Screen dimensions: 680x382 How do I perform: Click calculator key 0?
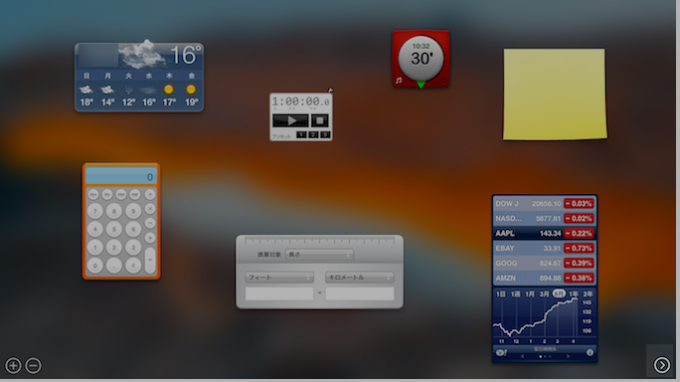pos(95,265)
